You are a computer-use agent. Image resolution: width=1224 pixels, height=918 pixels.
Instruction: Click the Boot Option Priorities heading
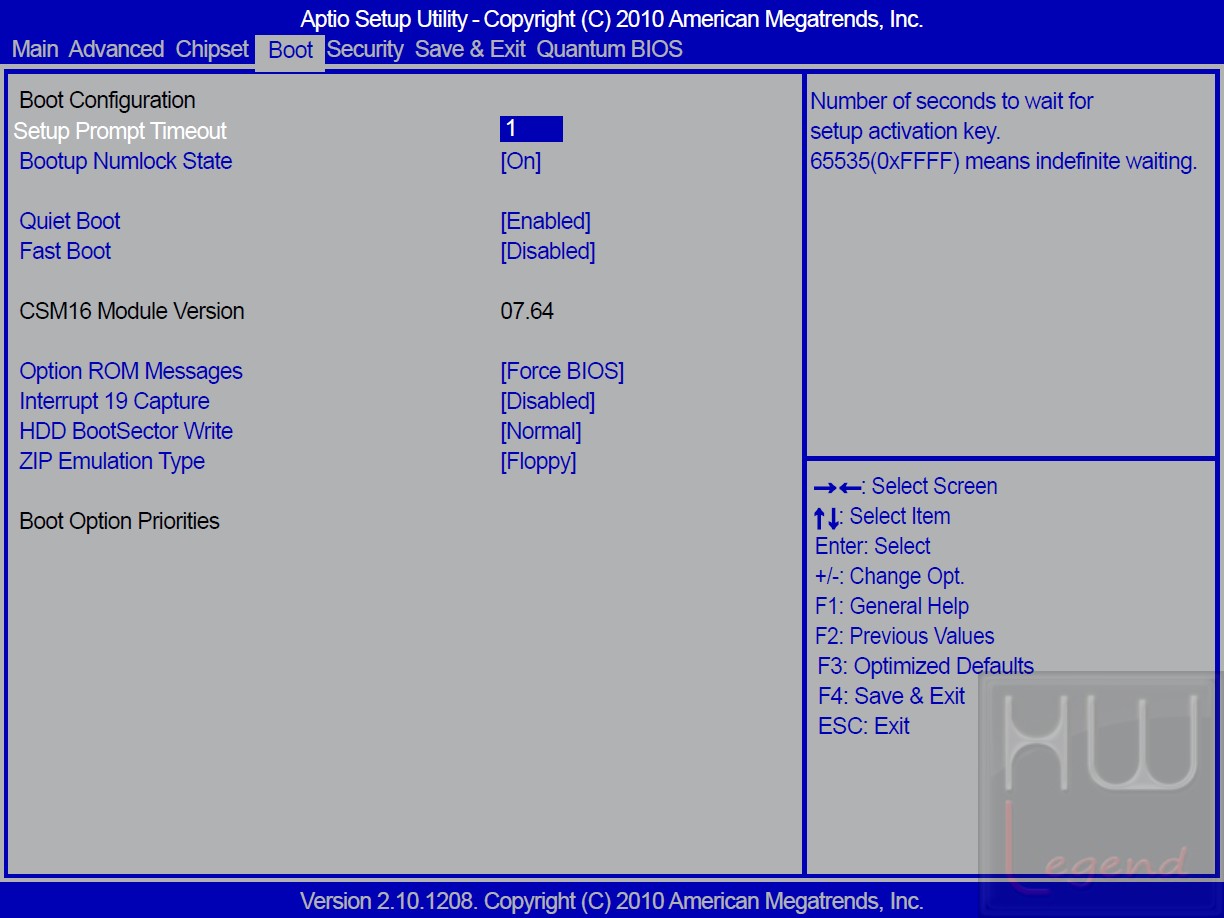click(119, 521)
